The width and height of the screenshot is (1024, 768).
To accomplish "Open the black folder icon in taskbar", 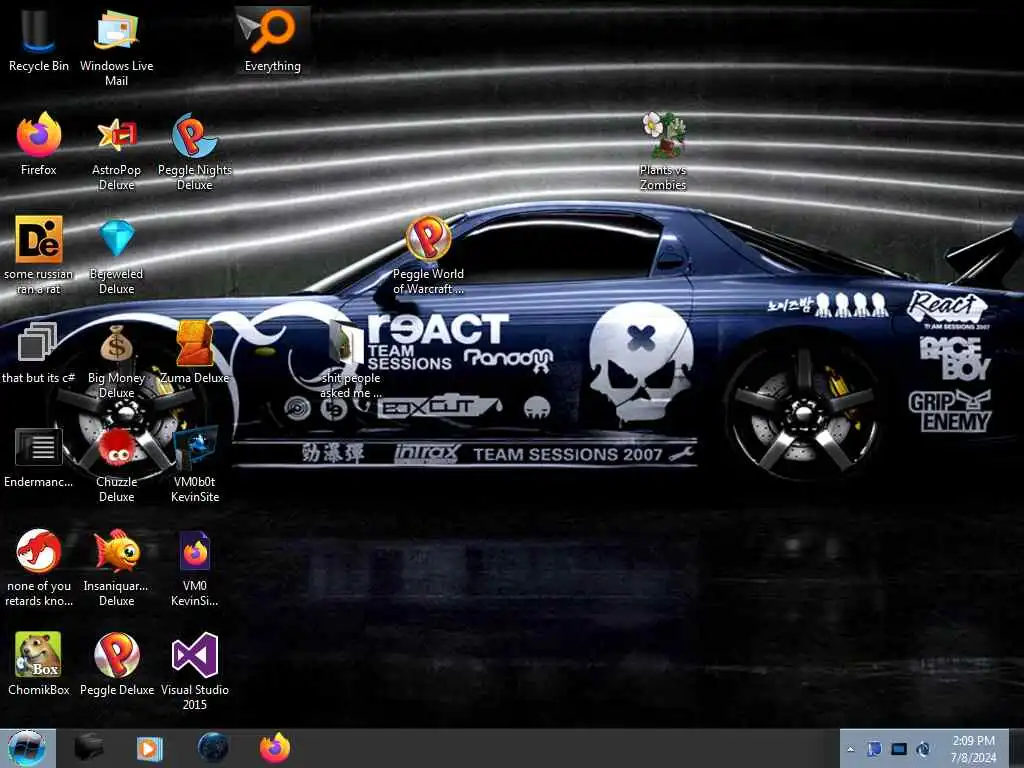I will click(x=89, y=748).
